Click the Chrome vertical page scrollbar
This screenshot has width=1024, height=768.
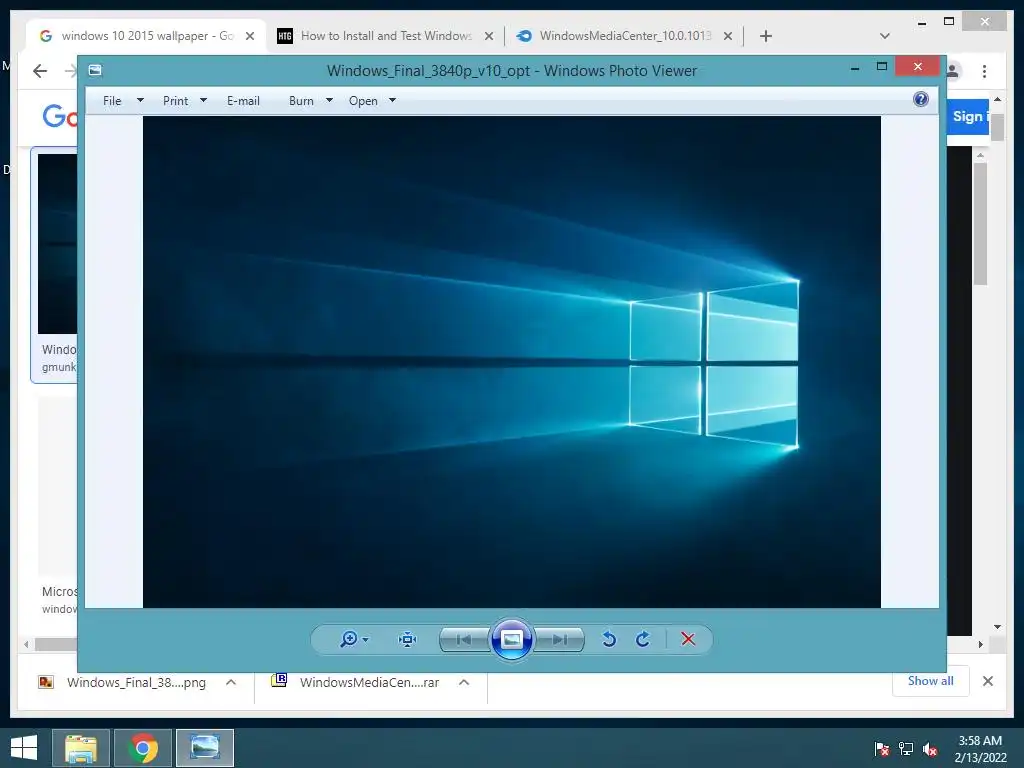tap(997, 128)
